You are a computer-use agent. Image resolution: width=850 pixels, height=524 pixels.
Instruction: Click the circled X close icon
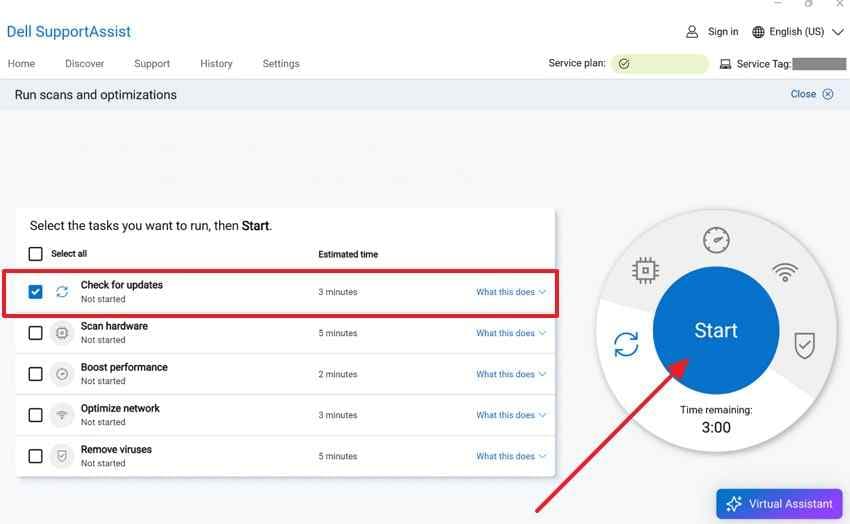(x=828, y=94)
